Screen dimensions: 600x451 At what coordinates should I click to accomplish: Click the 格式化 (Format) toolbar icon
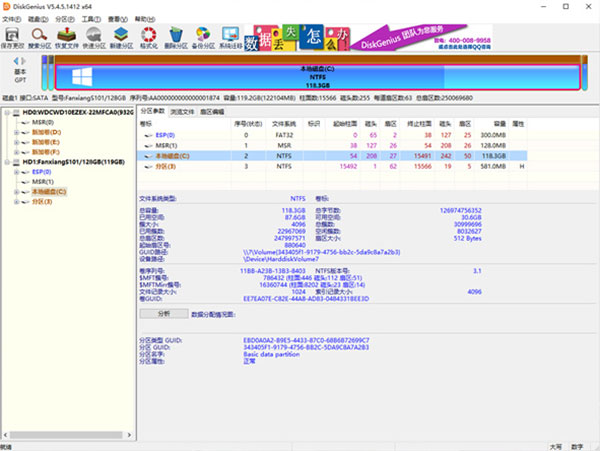(x=150, y=36)
